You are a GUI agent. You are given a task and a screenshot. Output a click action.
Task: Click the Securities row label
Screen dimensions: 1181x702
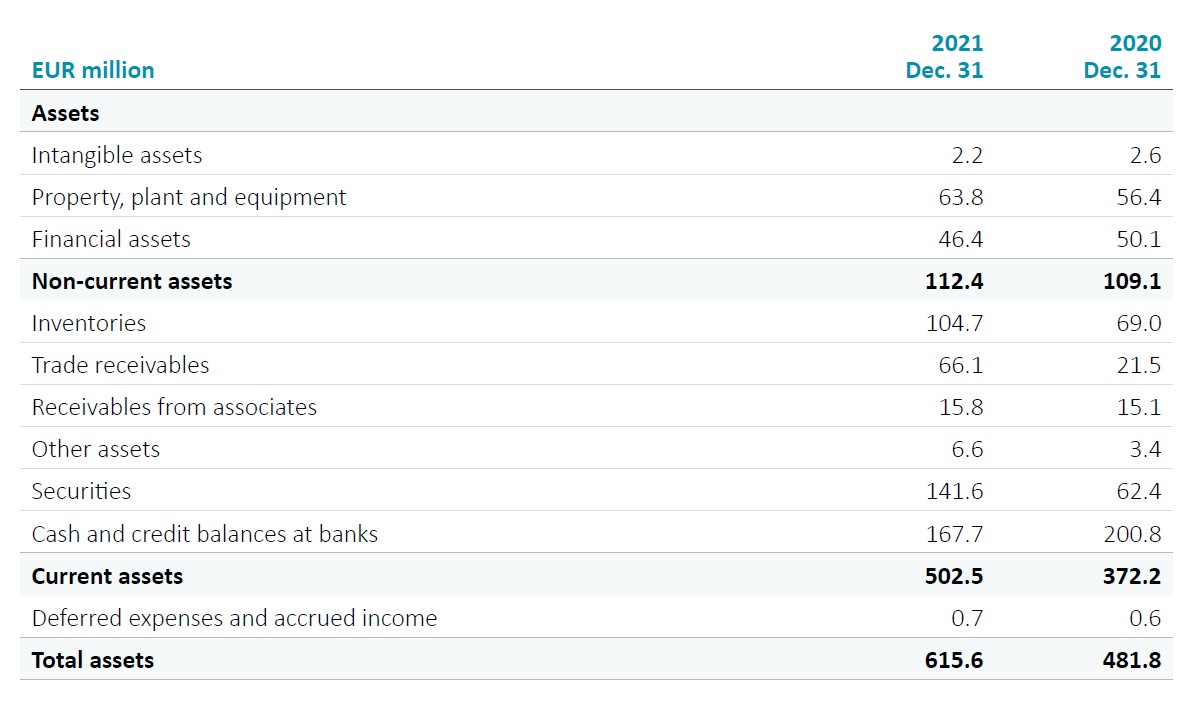[x=81, y=491]
